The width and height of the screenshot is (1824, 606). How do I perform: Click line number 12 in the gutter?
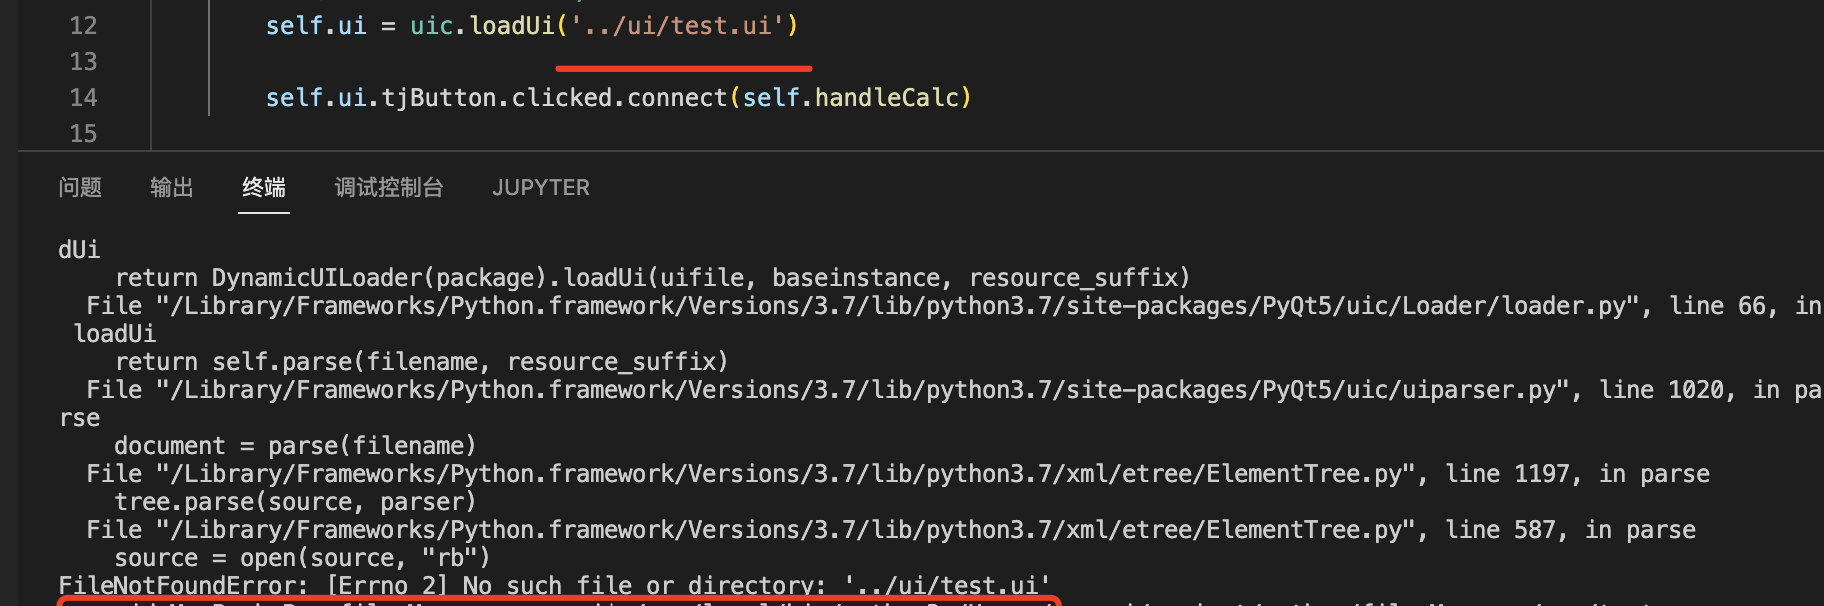tap(83, 26)
